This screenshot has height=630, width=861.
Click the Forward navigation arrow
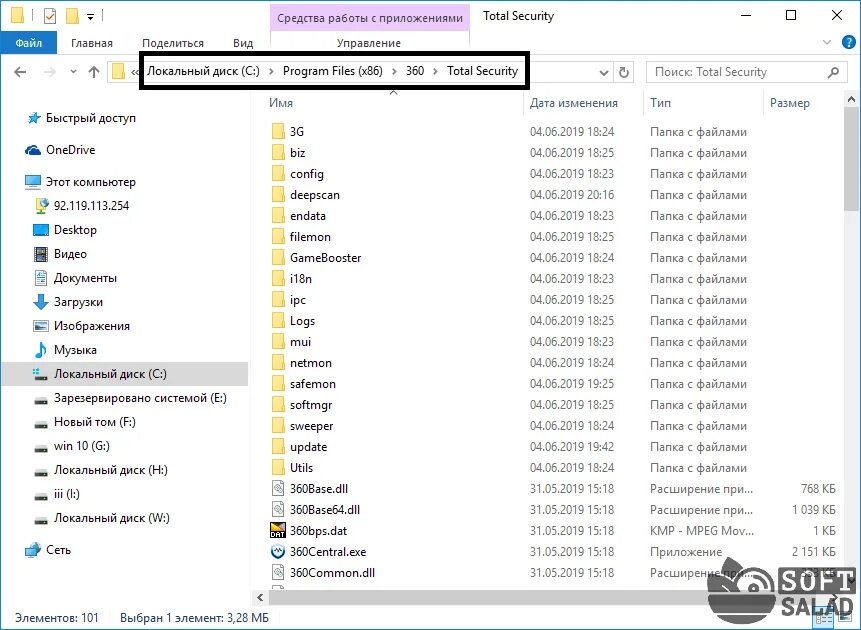tap(49, 72)
